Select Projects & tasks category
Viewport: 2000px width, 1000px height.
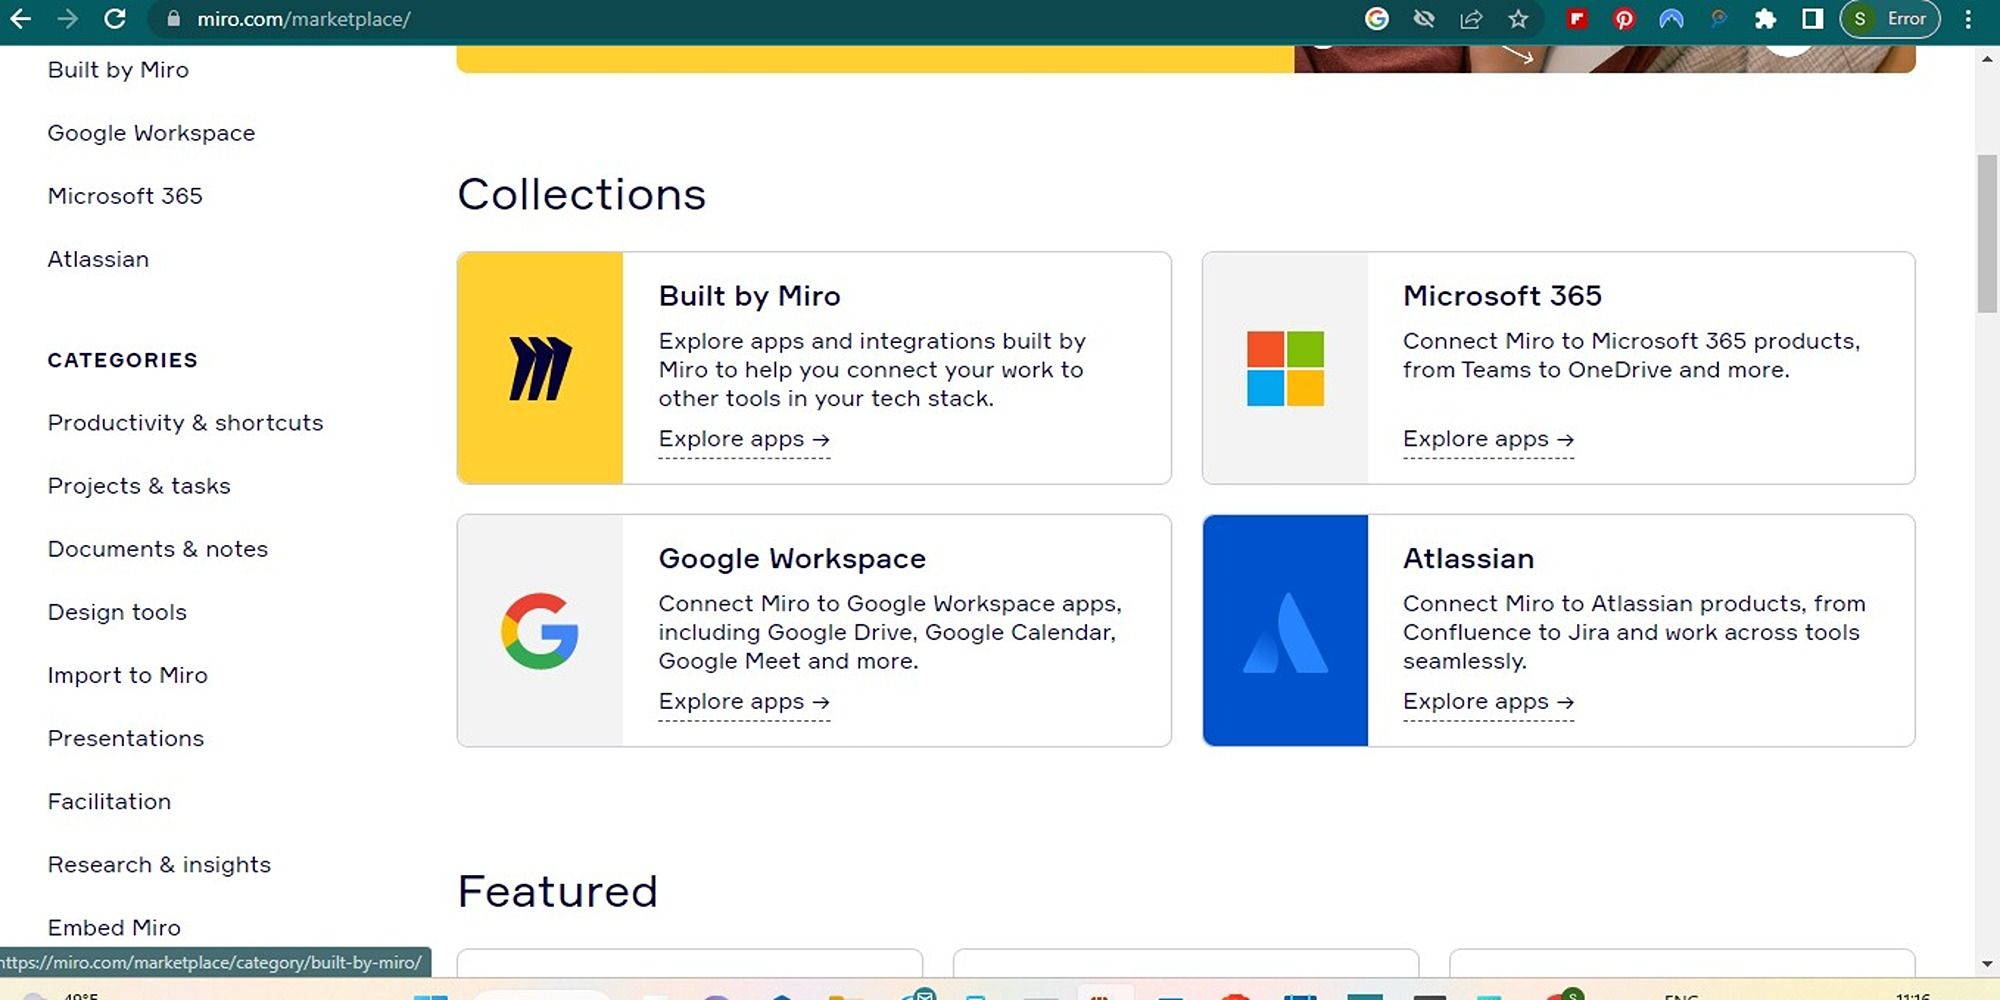pyautogui.click(x=139, y=486)
